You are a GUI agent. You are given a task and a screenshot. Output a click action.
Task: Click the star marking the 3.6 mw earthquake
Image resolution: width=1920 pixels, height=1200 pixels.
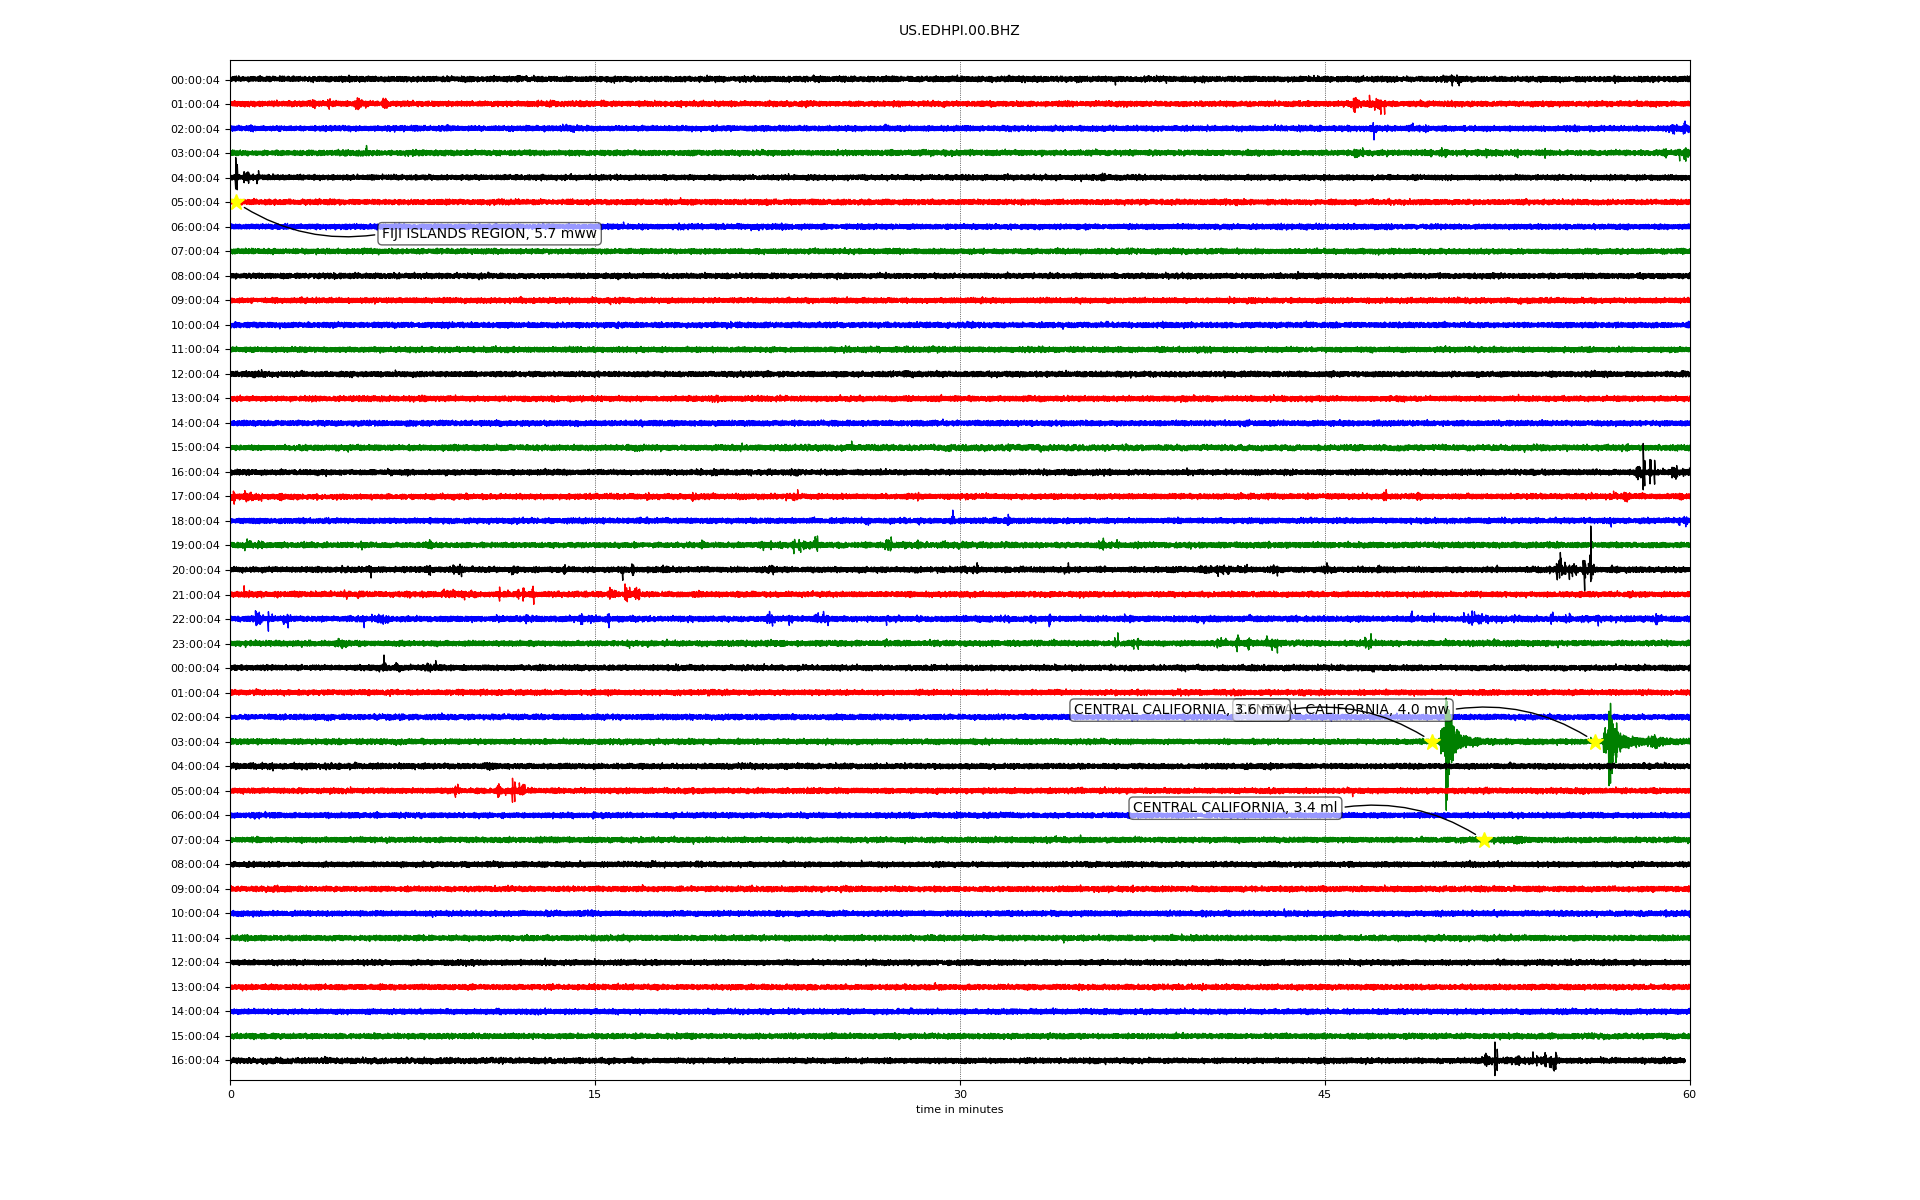(1432, 742)
